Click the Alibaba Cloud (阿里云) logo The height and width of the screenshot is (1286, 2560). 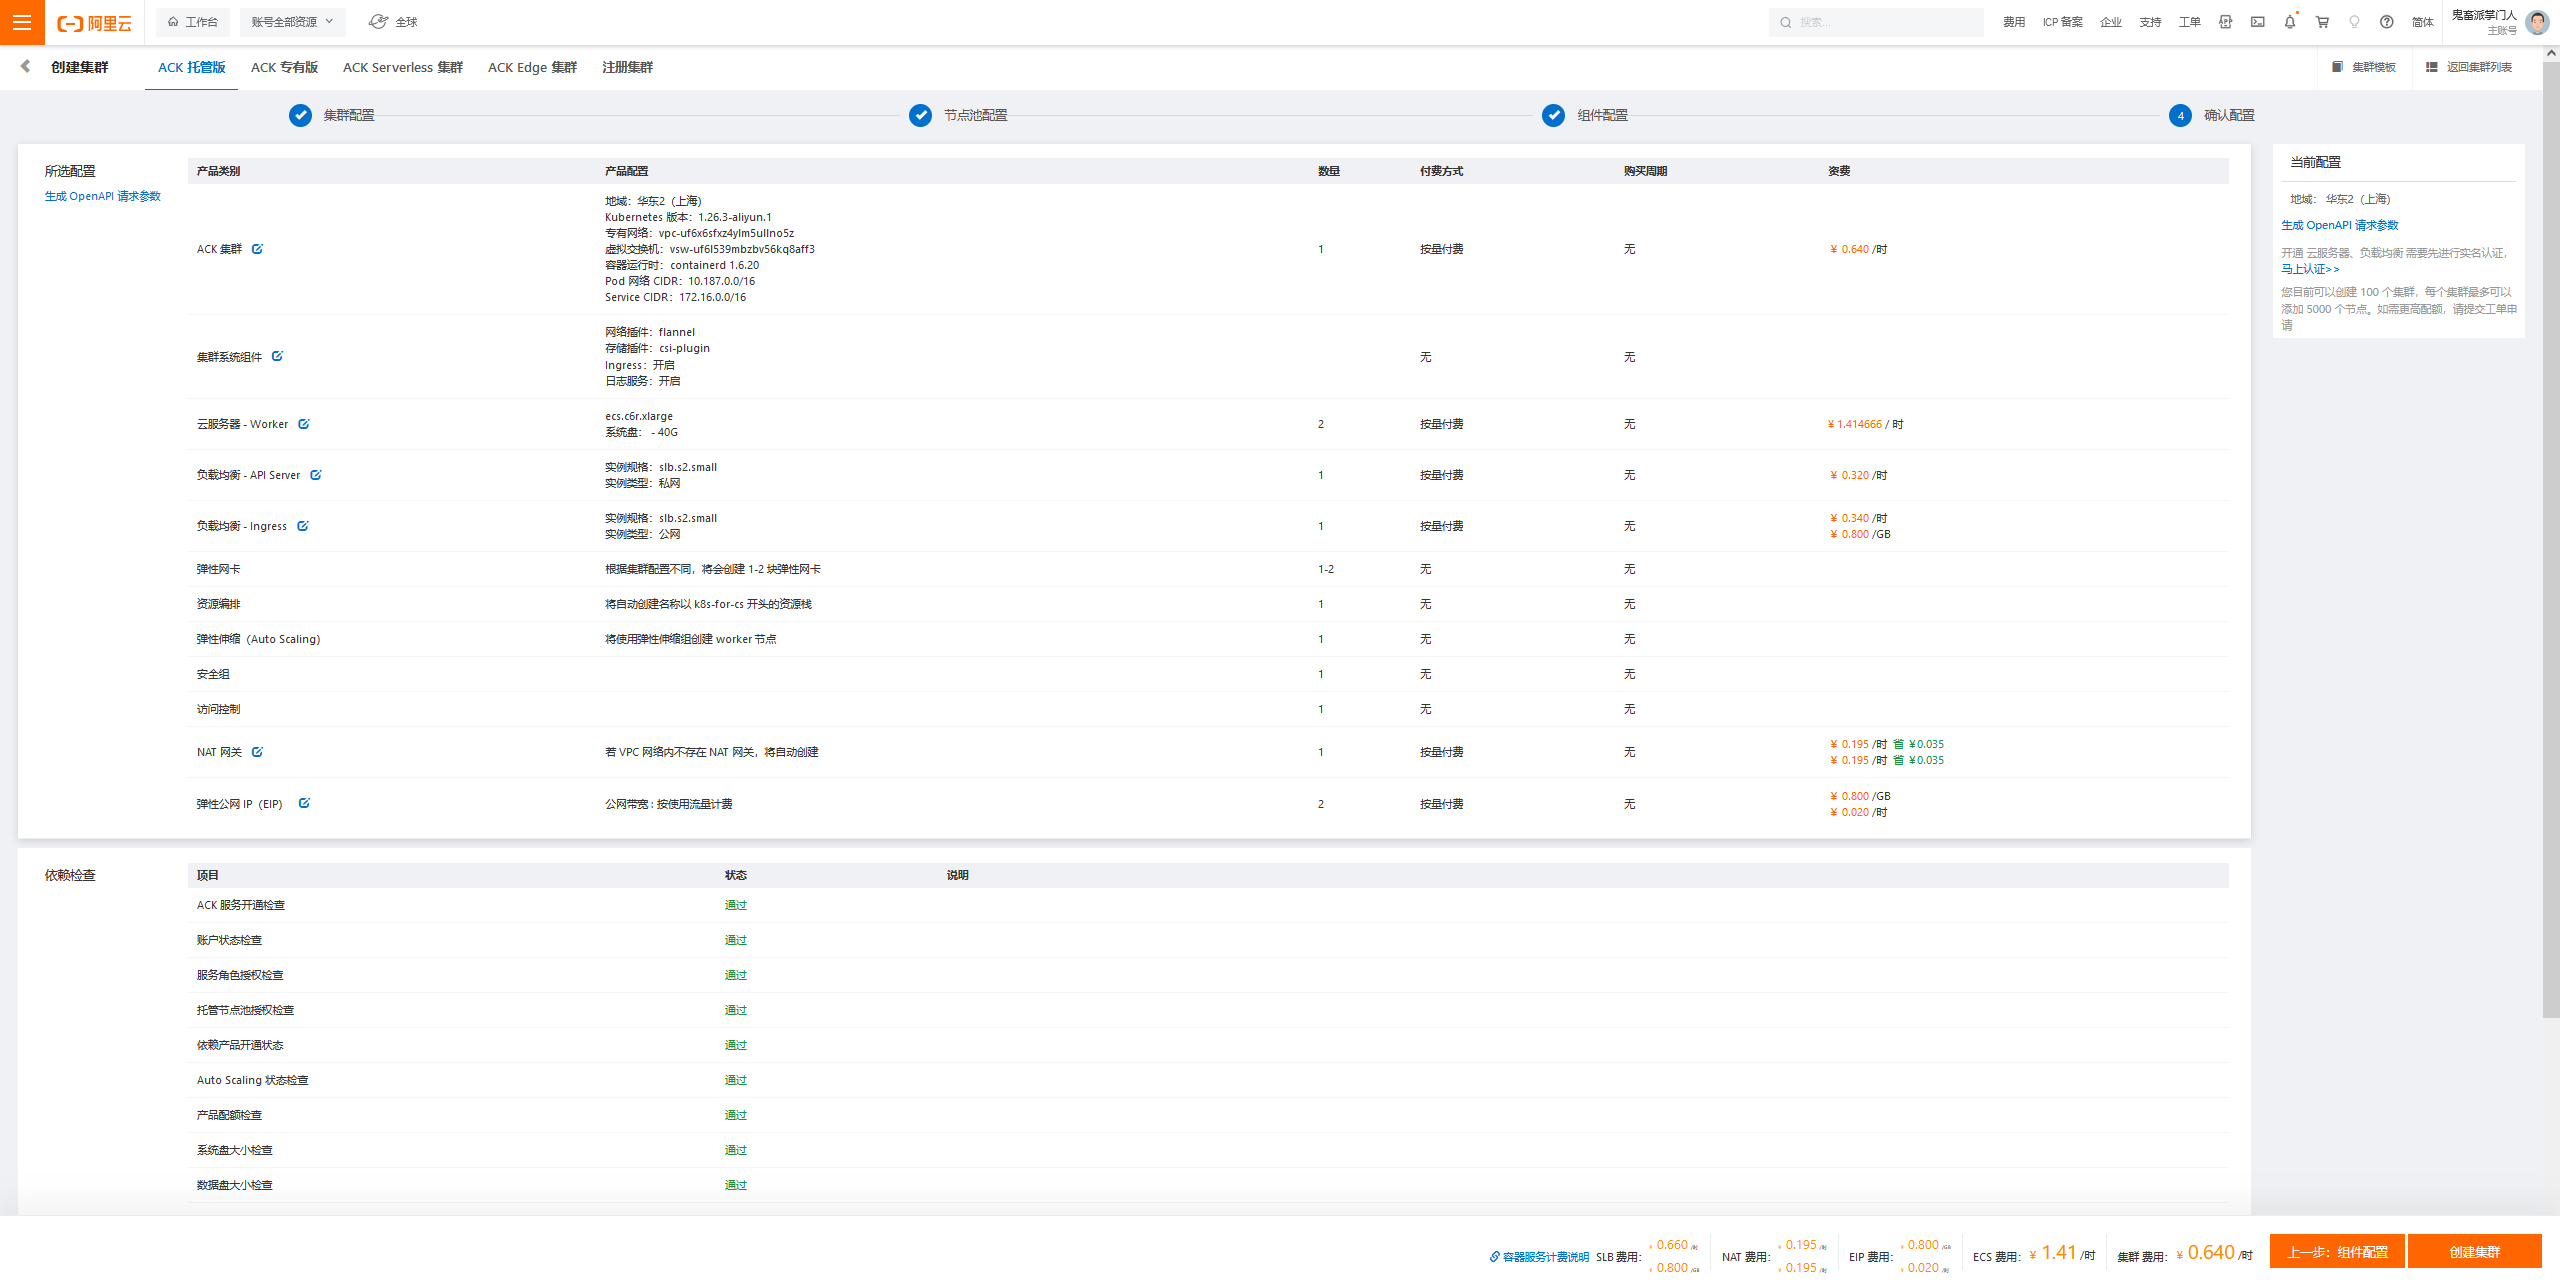tap(94, 22)
